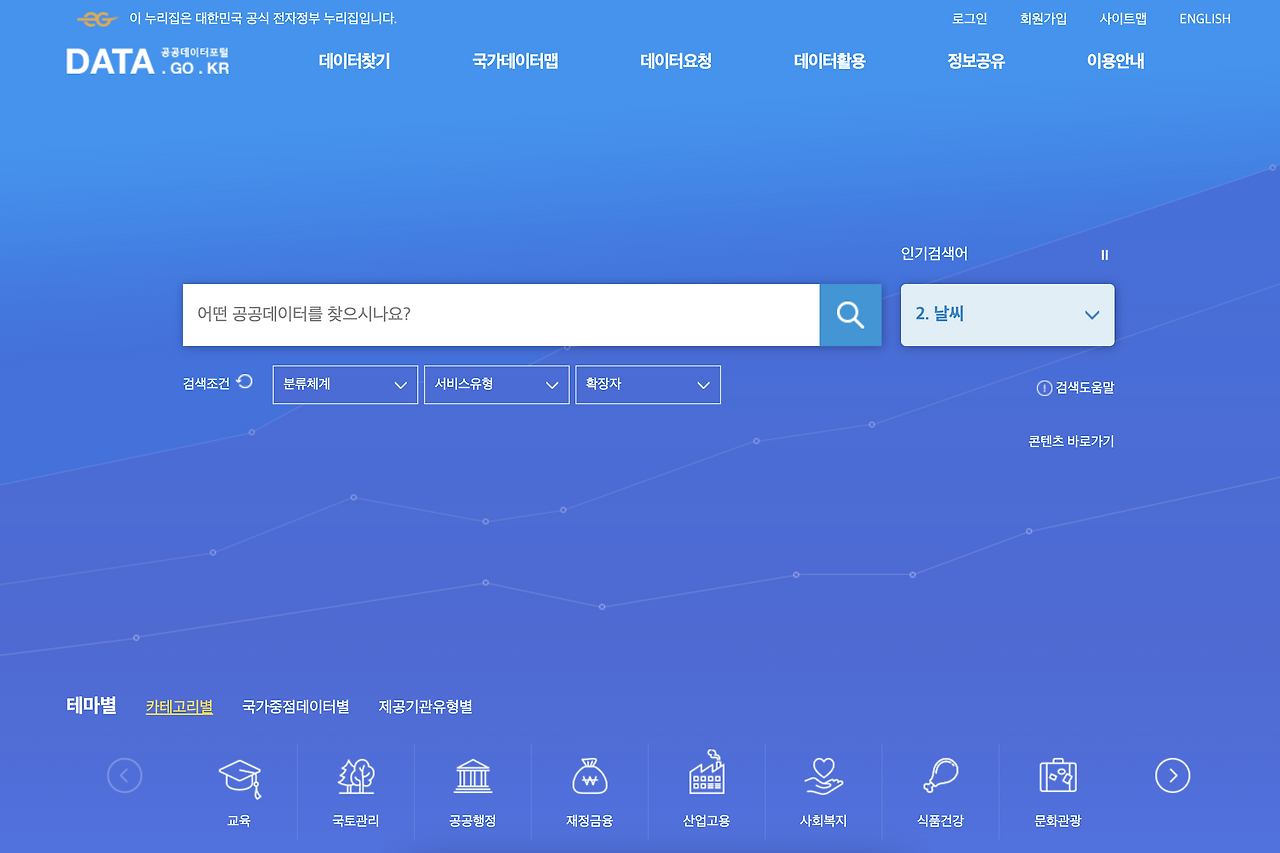Switch to the 제공기관유형별 tab

[x=426, y=707]
